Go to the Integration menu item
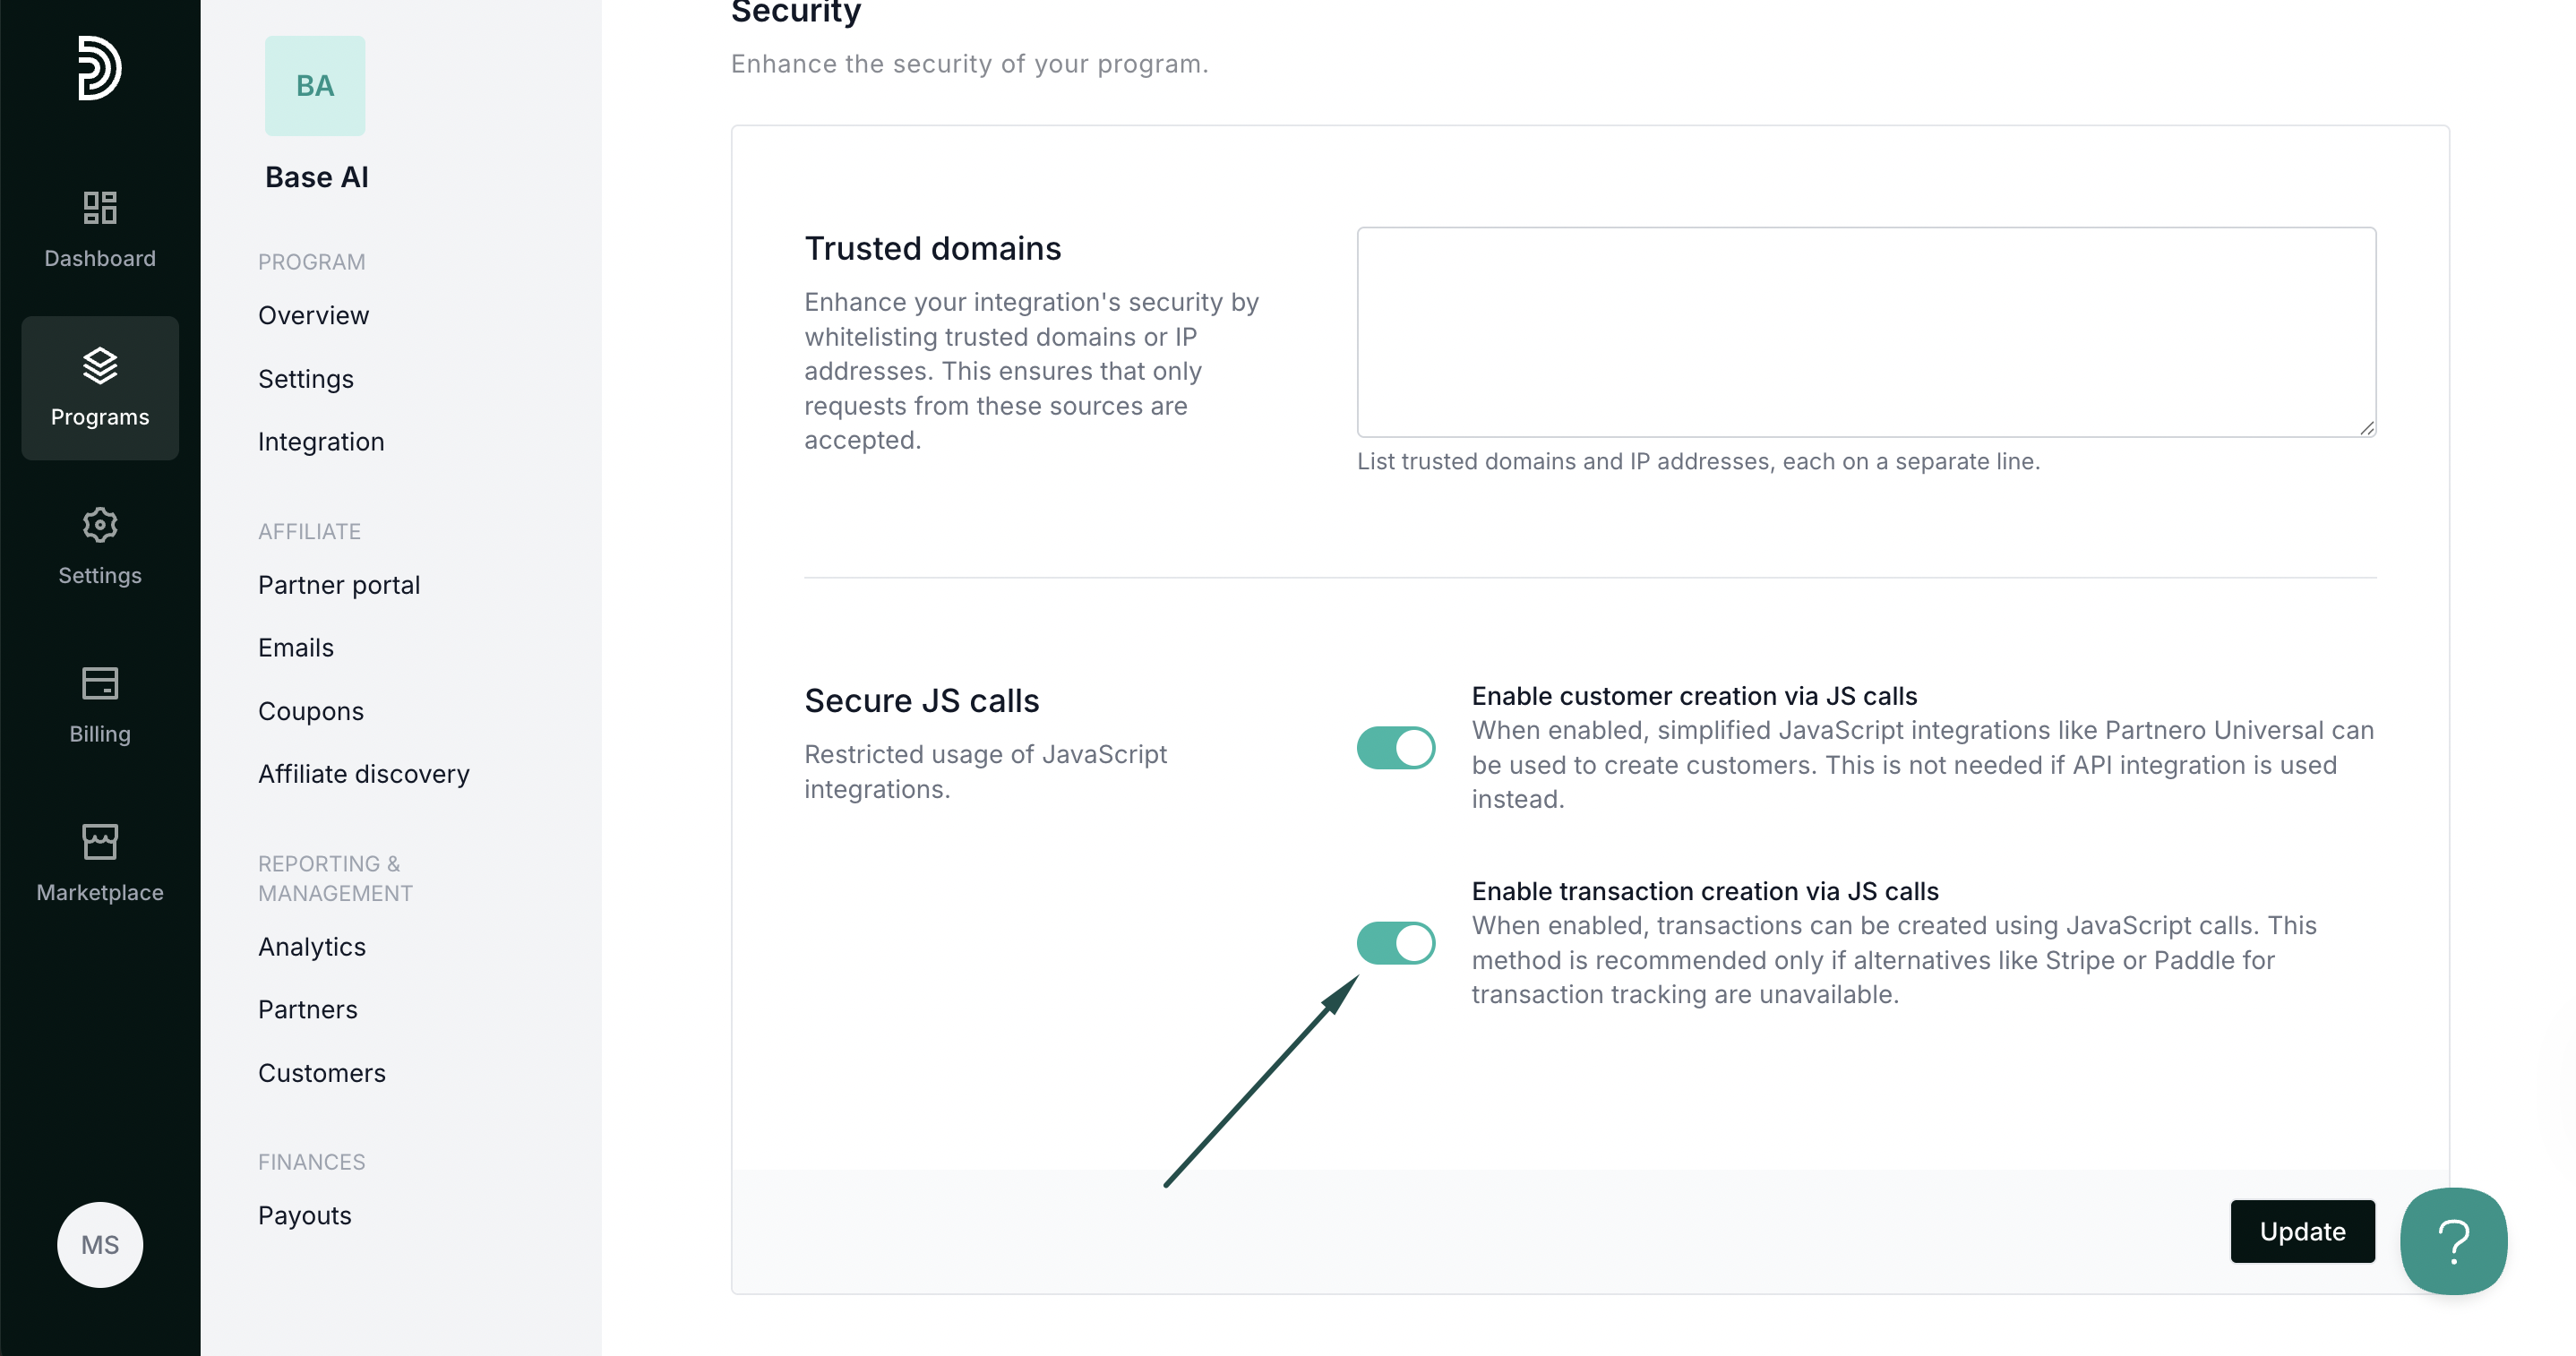2576x1356 pixels. pyautogui.click(x=321, y=441)
